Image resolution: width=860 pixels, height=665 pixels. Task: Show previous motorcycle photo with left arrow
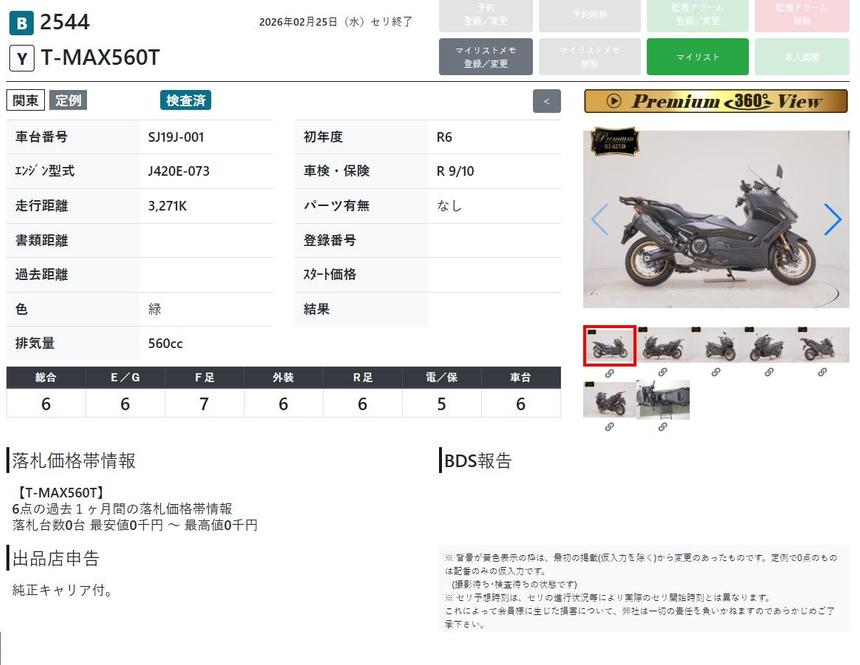(x=599, y=219)
